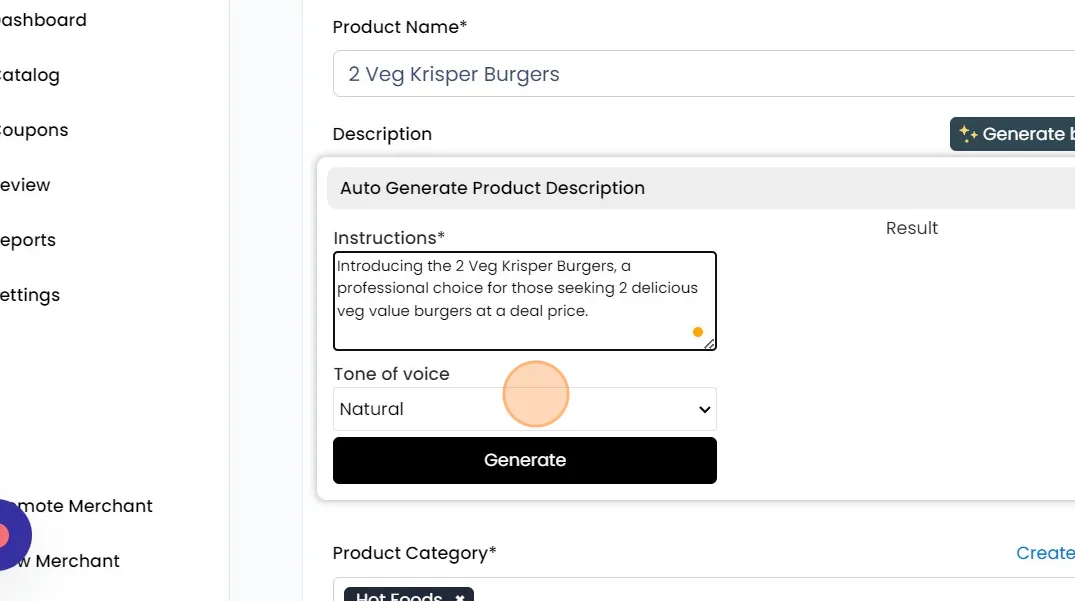The image size is (1075, 601).
Task: Go to Catalog in sidebar
Action: coord(30,75)
